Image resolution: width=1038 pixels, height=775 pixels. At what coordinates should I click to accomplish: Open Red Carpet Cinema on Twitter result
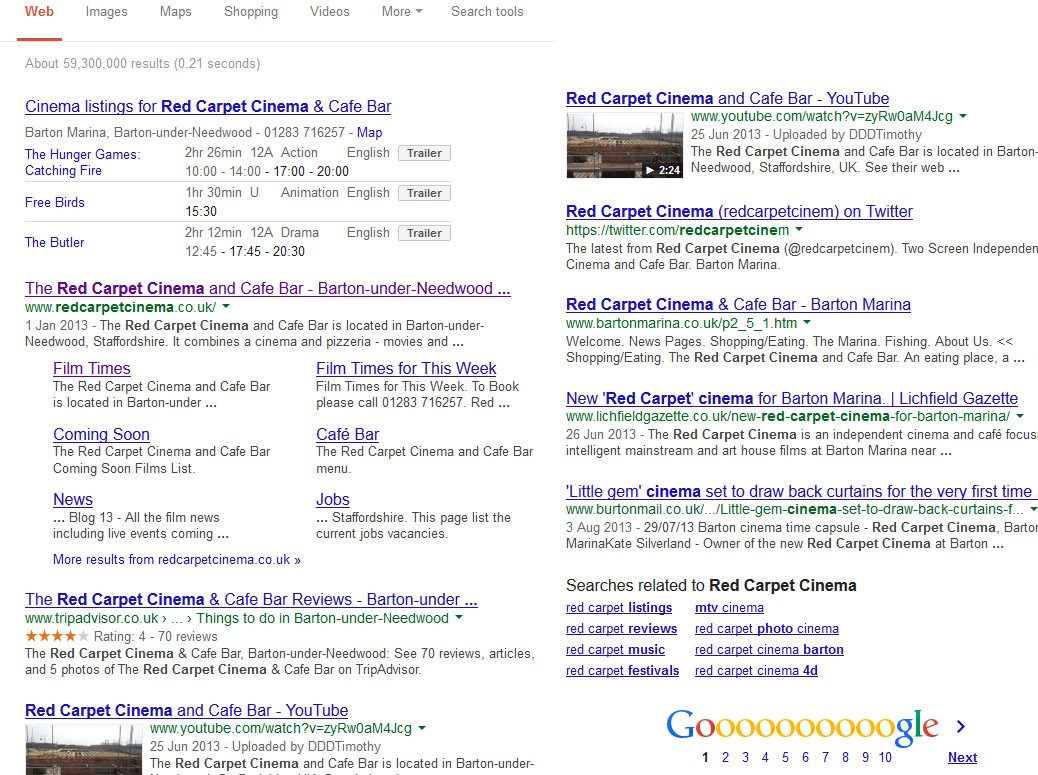[x=739, y=212]
